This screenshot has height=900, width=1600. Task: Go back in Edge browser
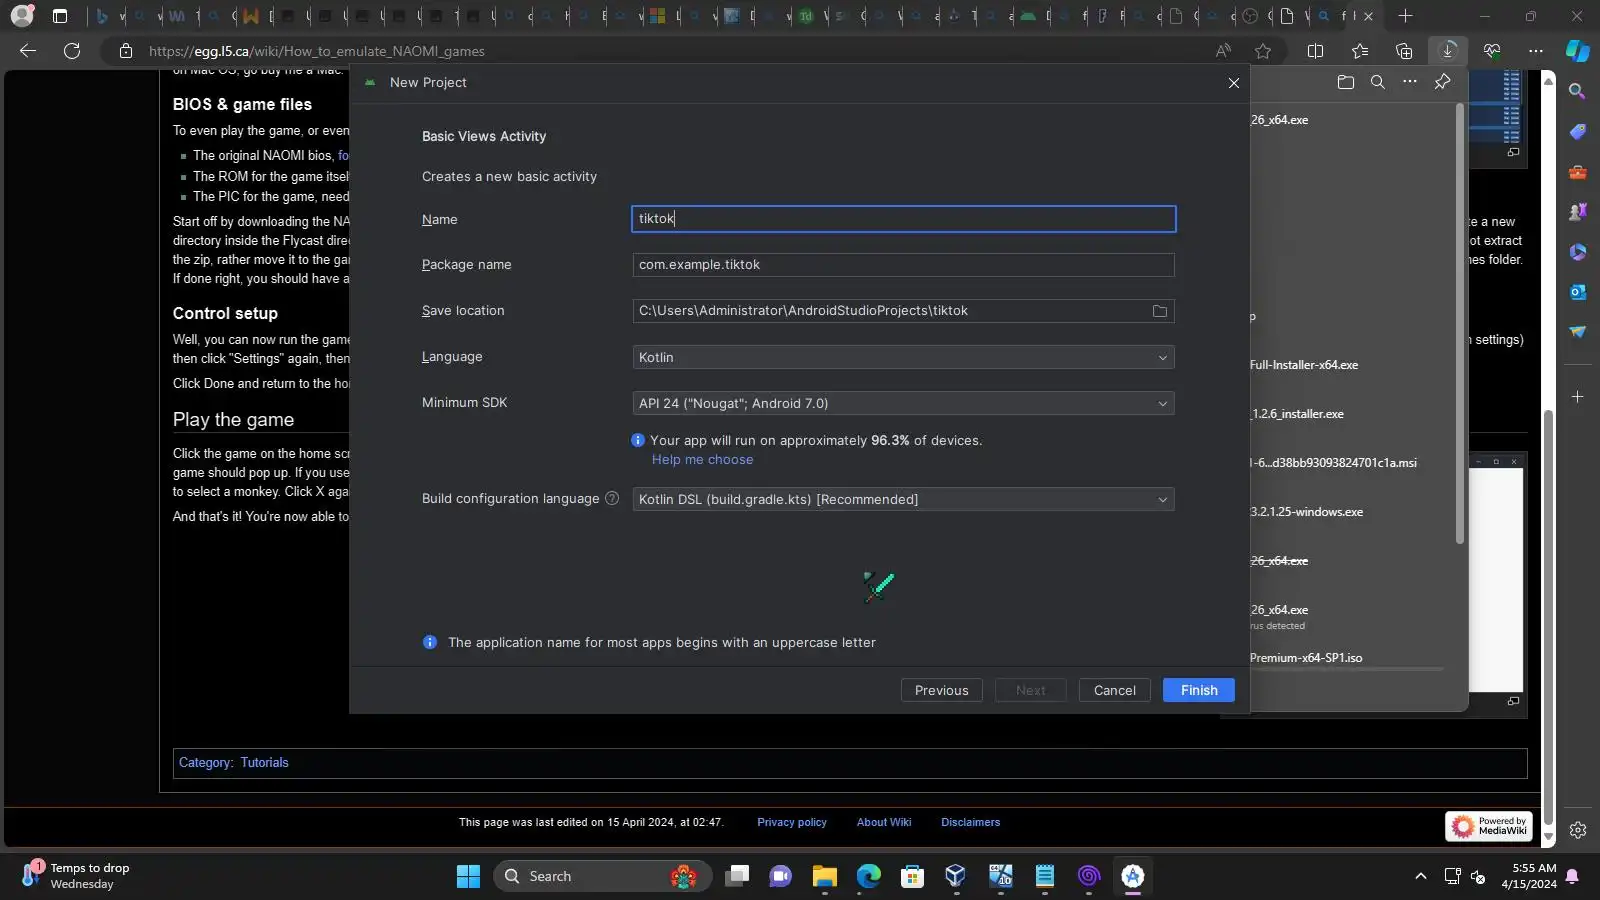coord(28,51)
